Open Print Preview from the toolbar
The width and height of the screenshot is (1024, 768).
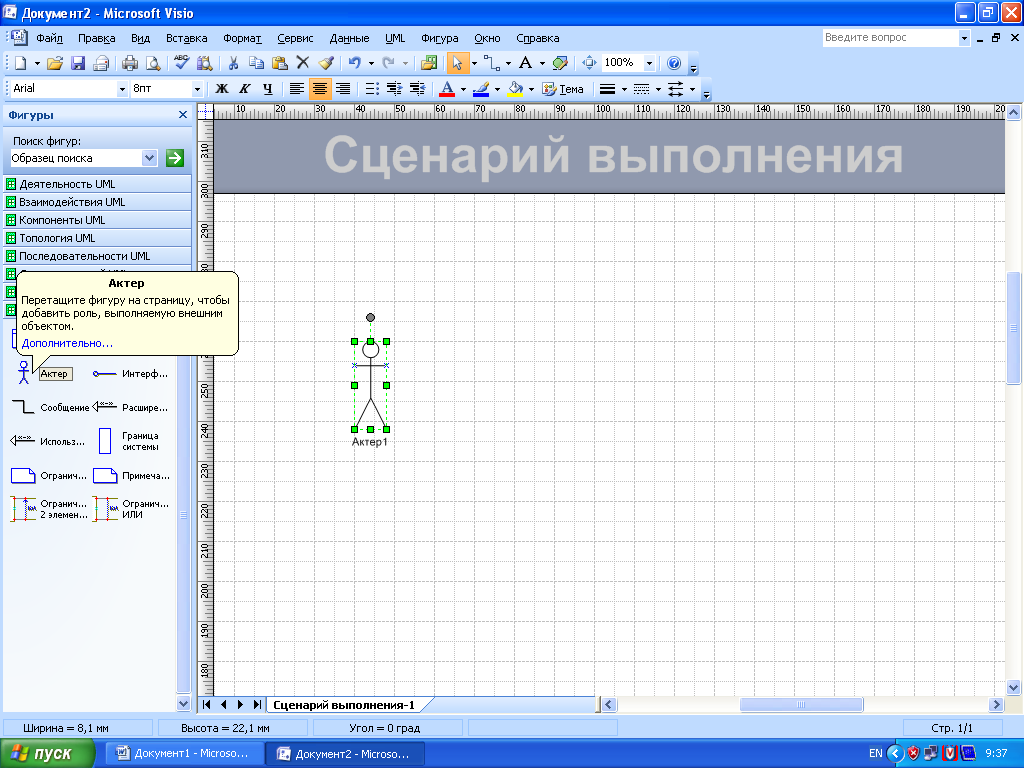[x=153, y=63]
